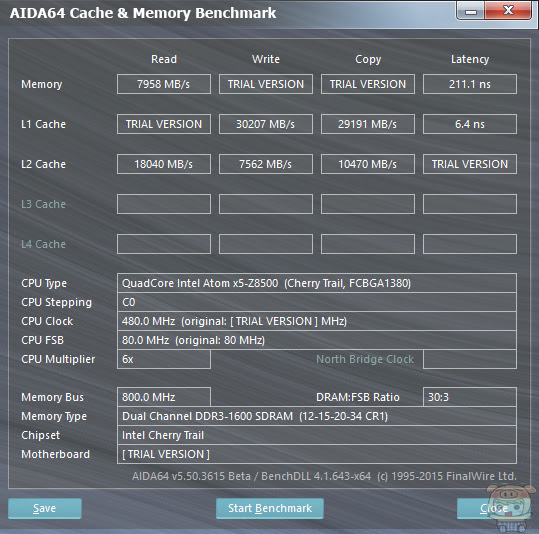Select L2 Cache Copy 10470 MB/s
Screen dimensions: 539x534
click(x=368, y=164)
